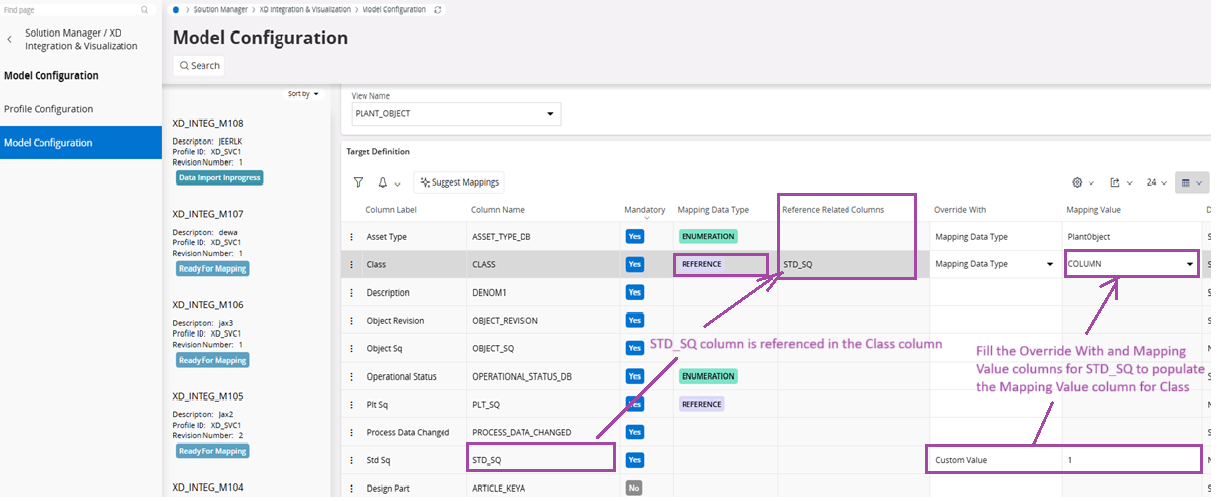Open row menu for Asset Type
Image resolution: width=1220 pixels, height=501 pixels.
[351, 237]
